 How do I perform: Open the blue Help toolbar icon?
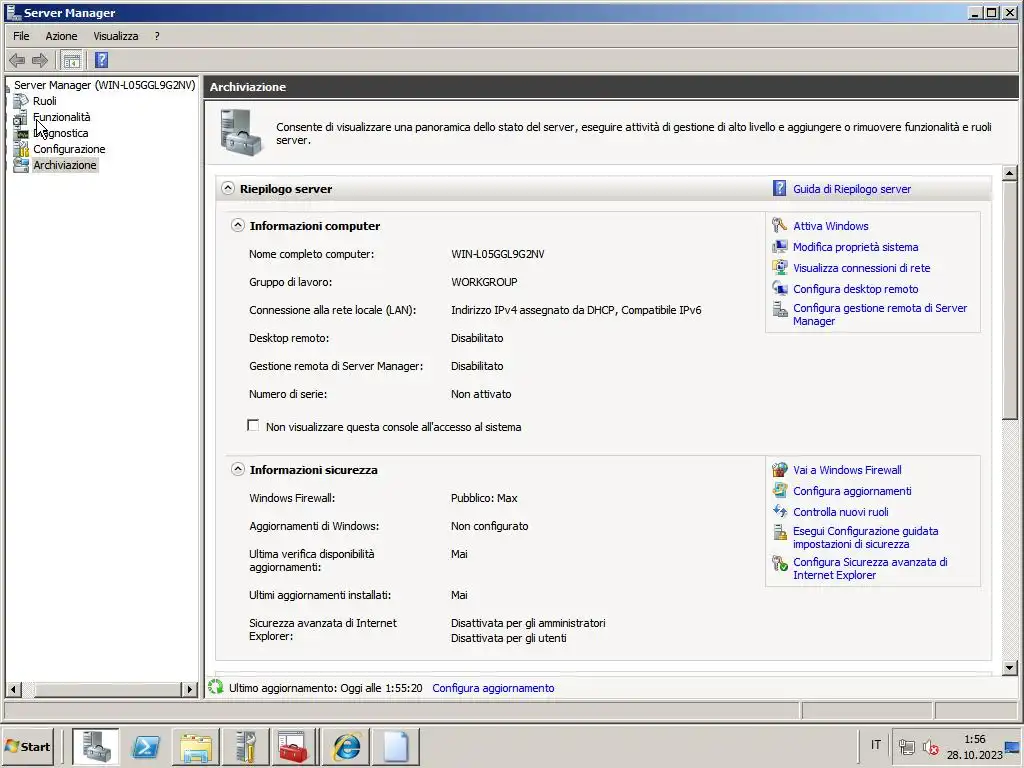(101, 61)
